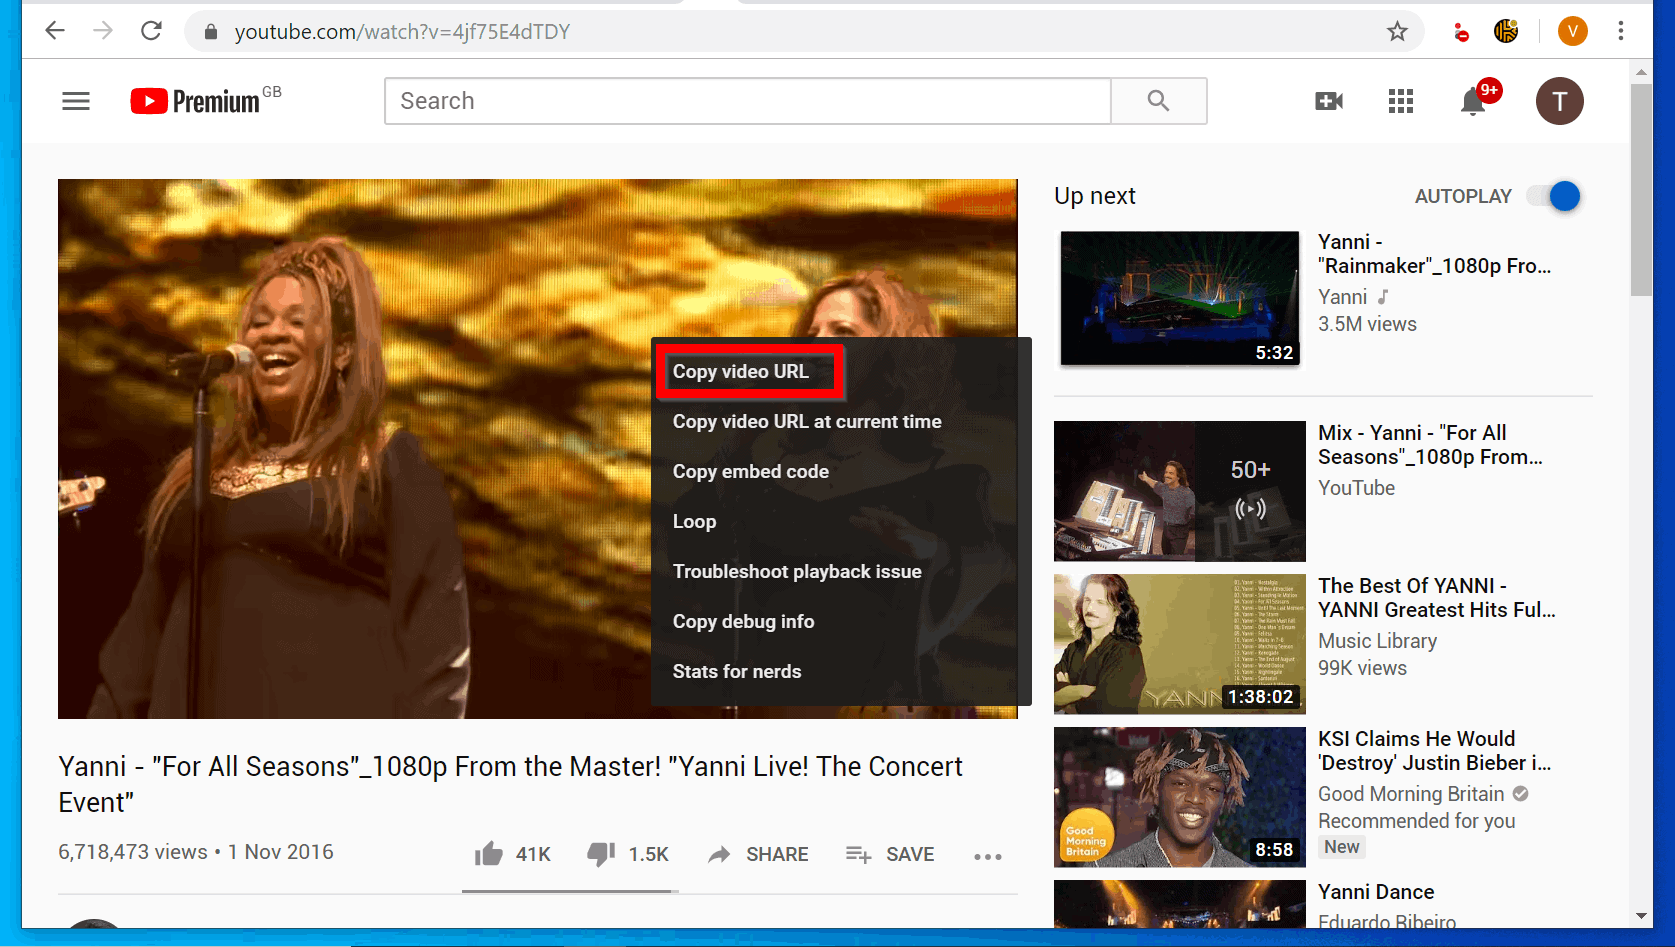The image size is (1675, 947).
Task: Choose Stats for nerds in context menu
Action: point(737,671)
